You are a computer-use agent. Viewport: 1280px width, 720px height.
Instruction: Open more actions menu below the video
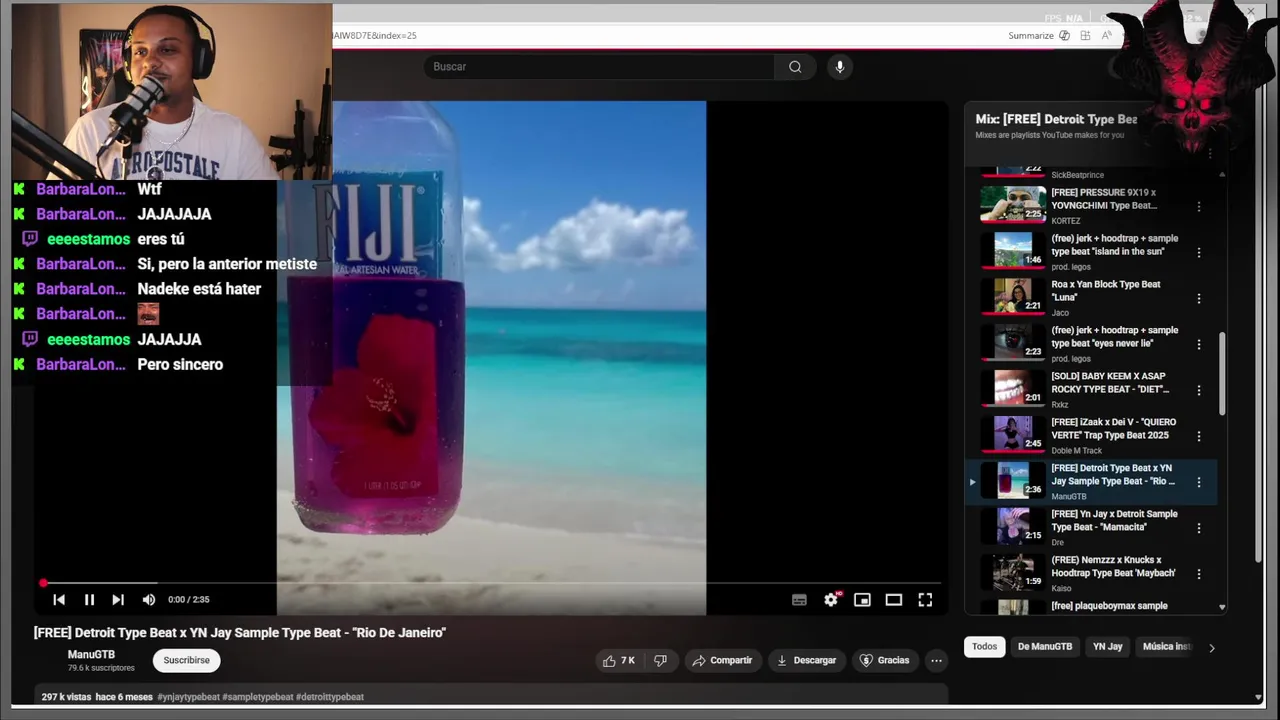pos(936,660)
